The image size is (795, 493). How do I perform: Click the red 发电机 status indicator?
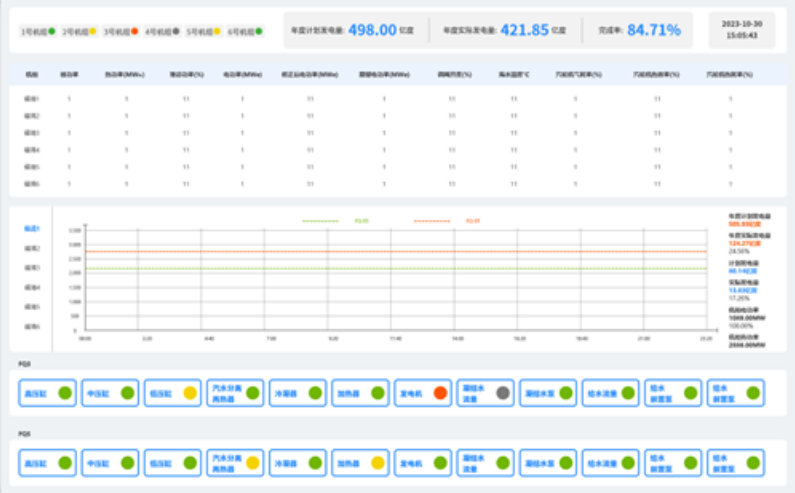pos(439,393)
